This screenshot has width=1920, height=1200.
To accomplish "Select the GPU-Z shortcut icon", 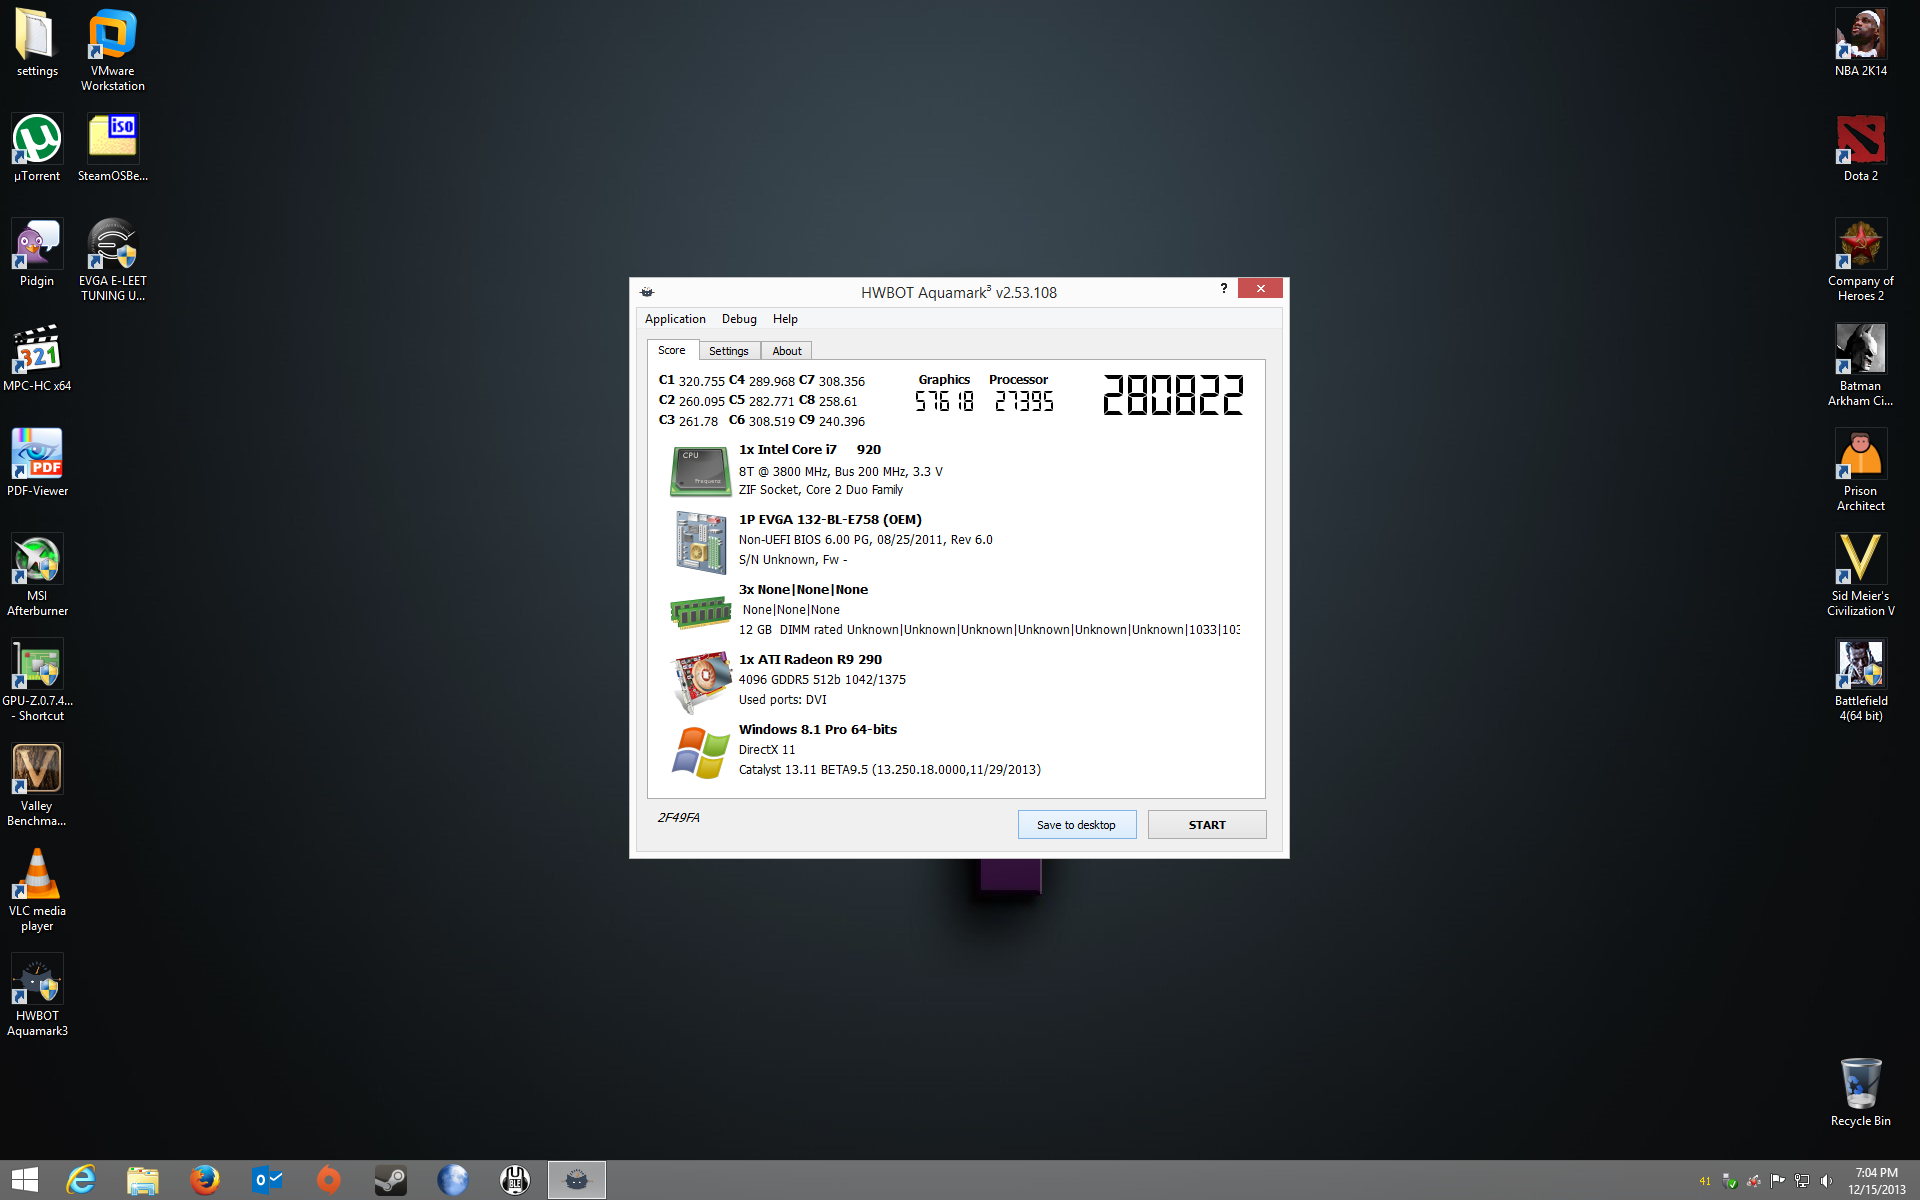I will (37, 680).
